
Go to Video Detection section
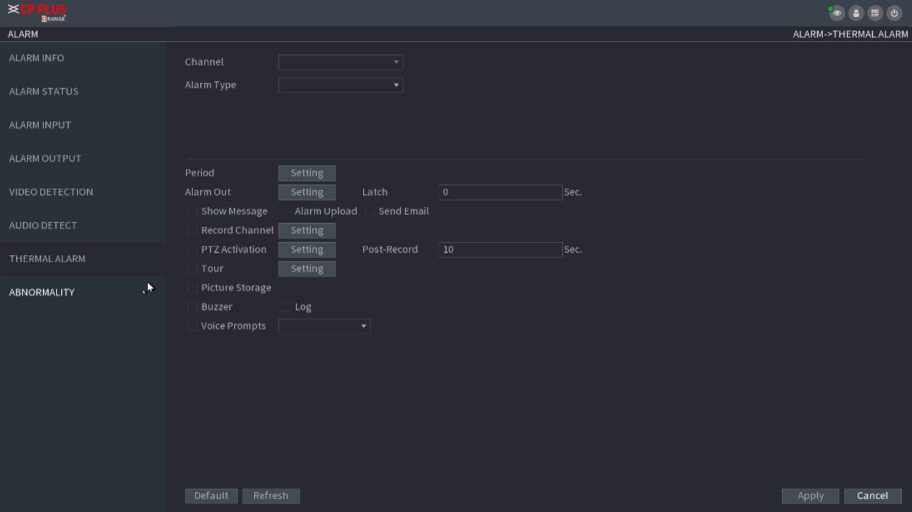51,192
